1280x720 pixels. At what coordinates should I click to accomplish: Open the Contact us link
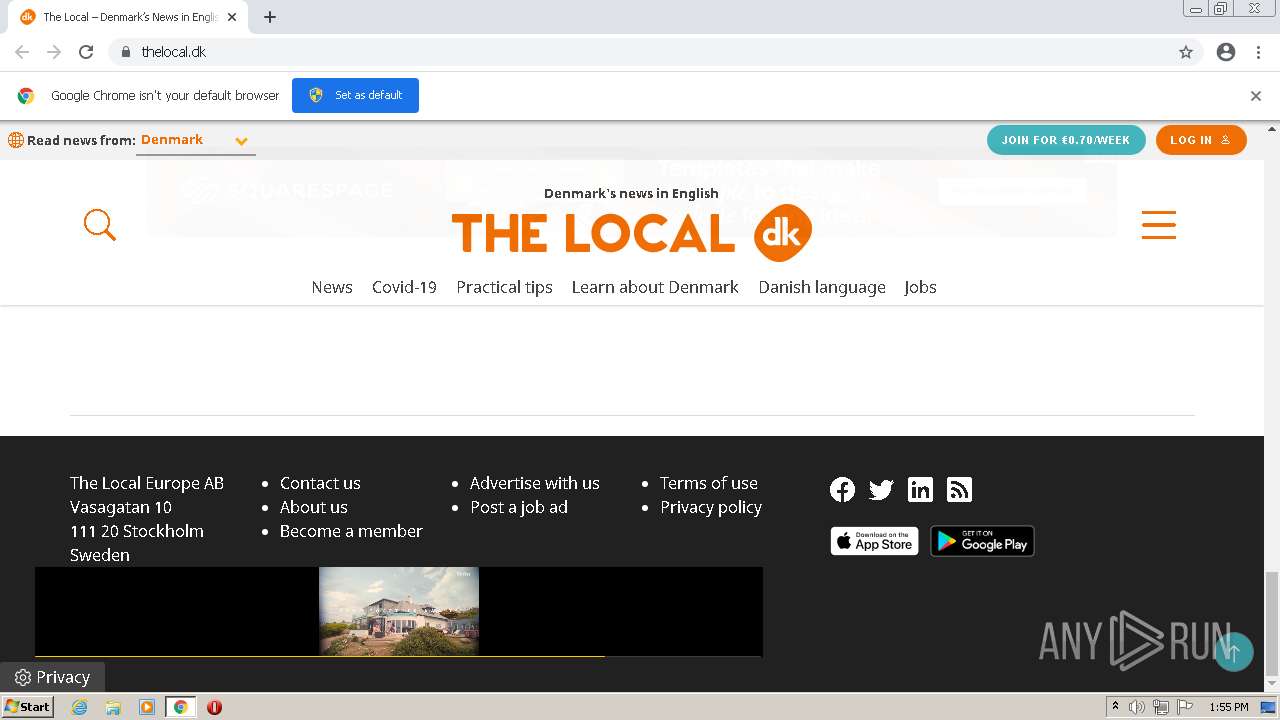pos(320,483)
